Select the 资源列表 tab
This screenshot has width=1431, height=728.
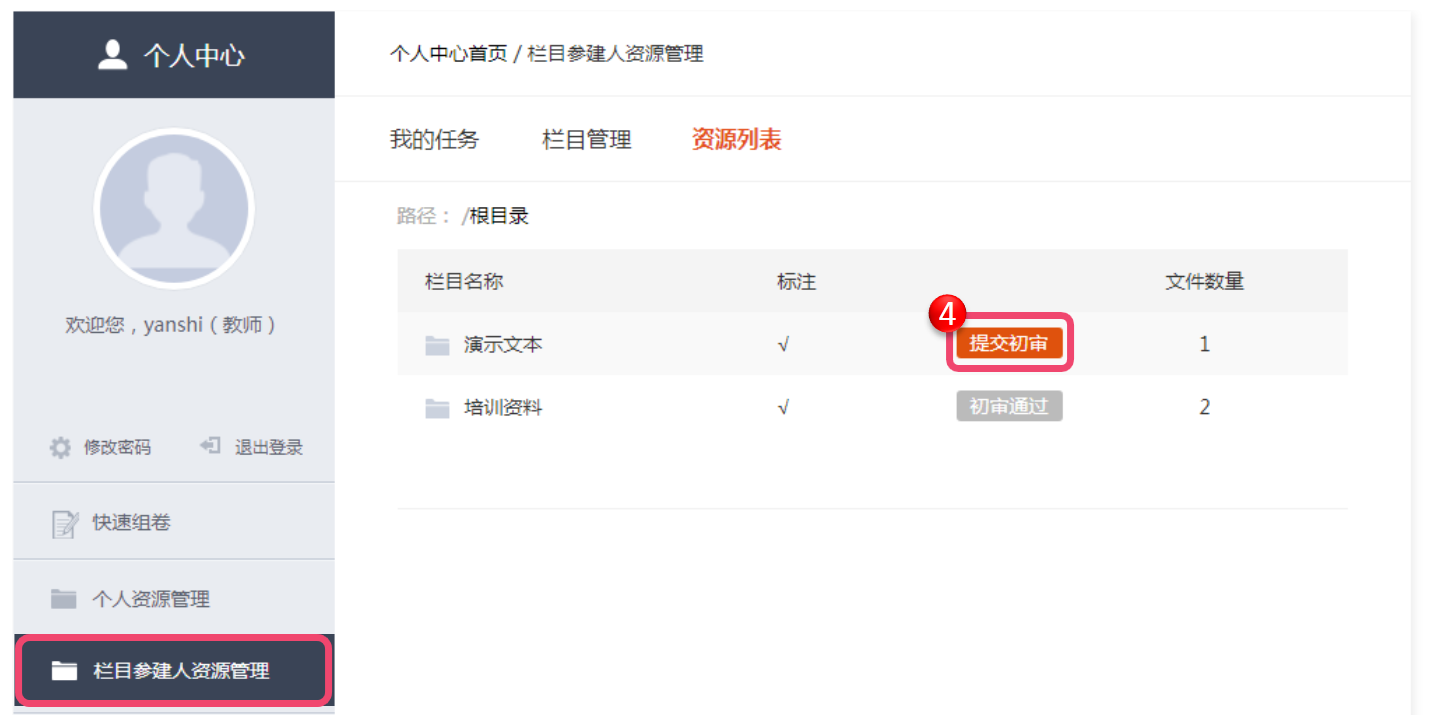click(736, 140)
